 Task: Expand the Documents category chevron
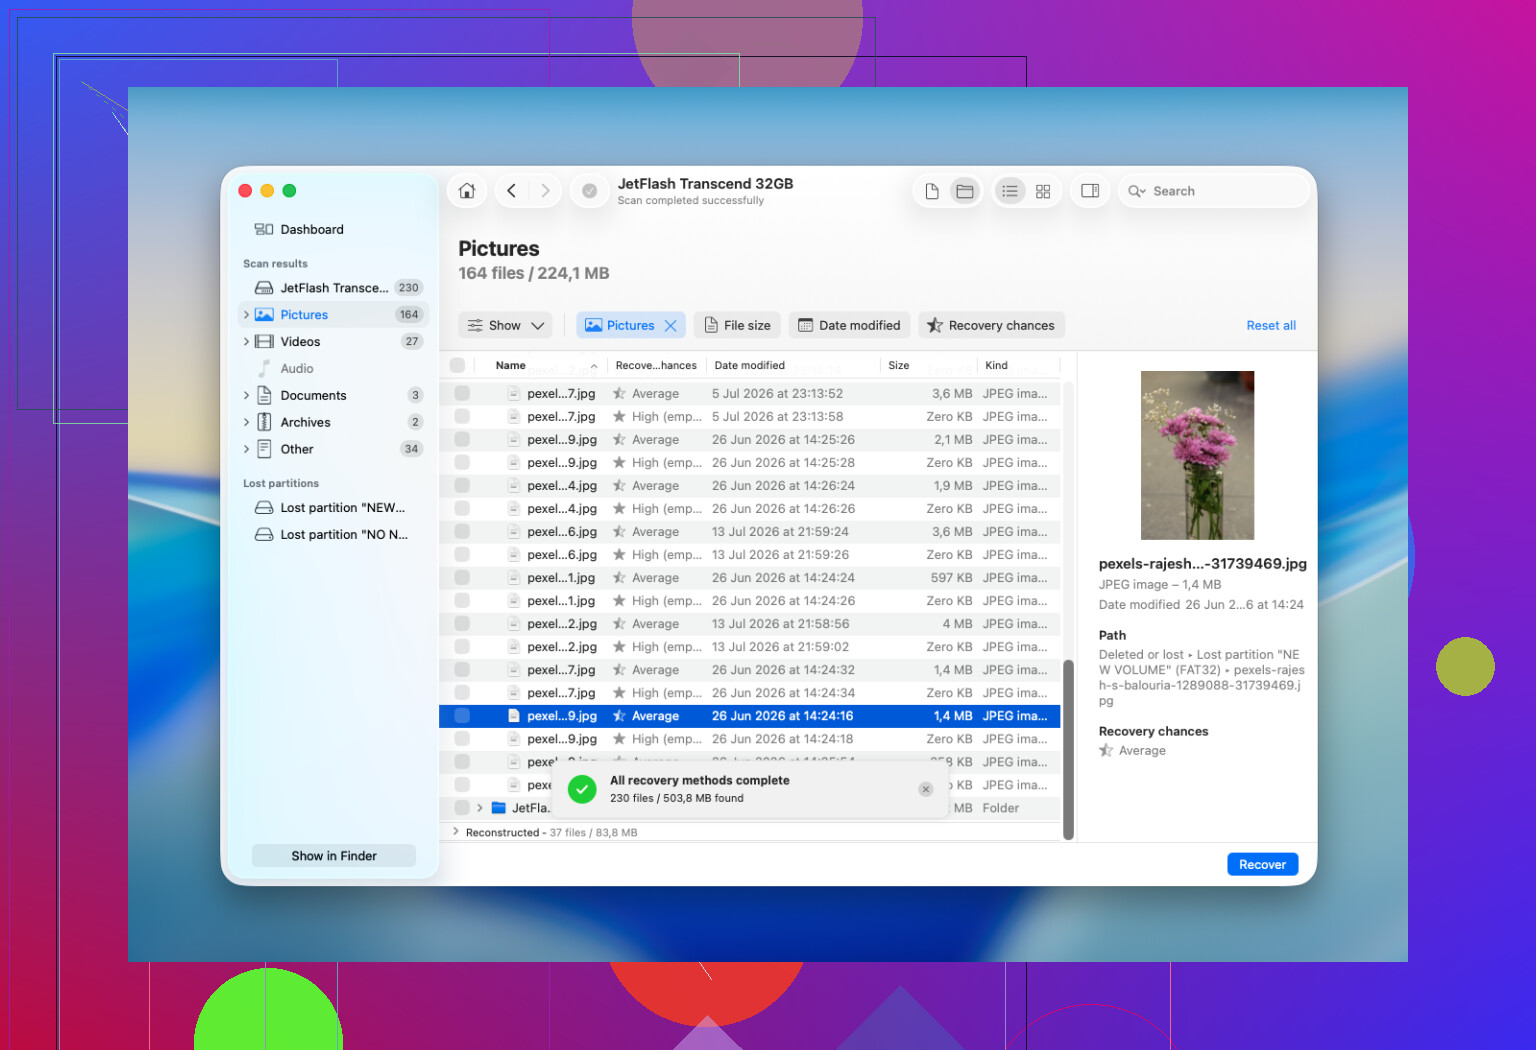click(246, 396)
